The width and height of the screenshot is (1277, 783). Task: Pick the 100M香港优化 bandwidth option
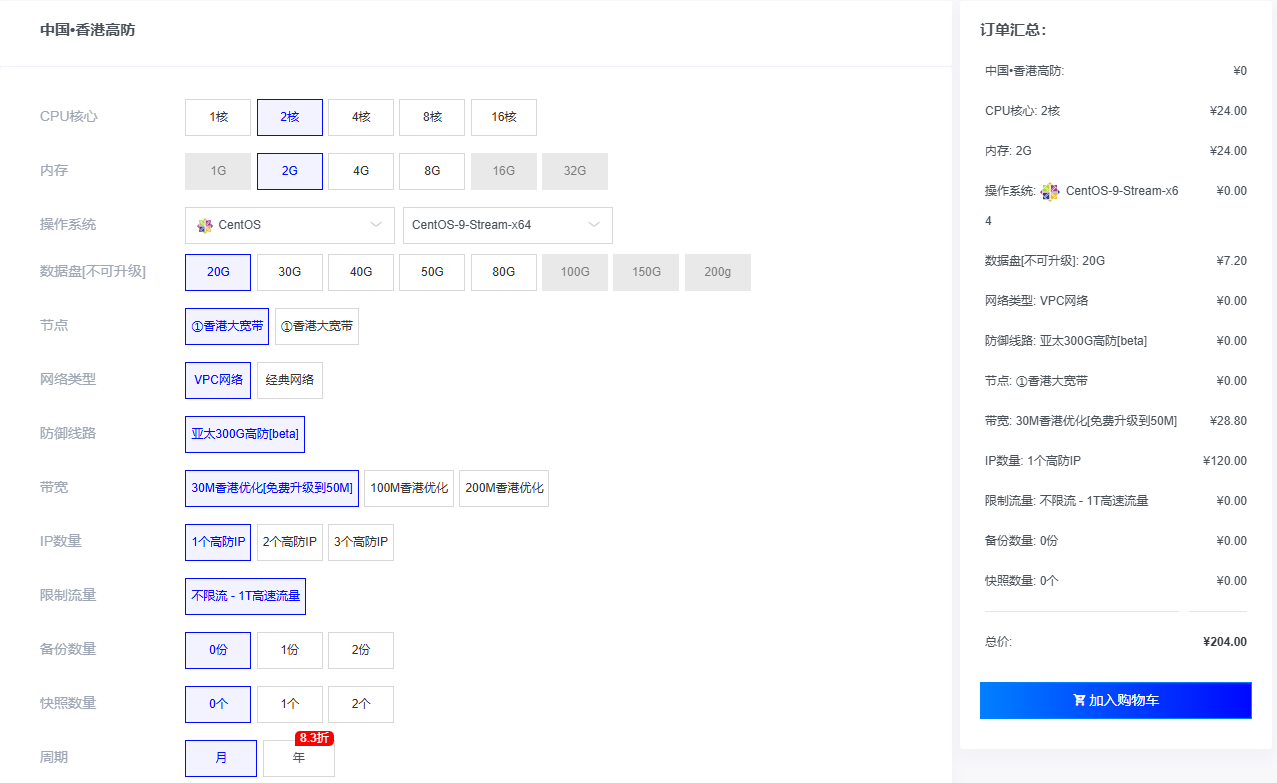(x=408, y=488)
